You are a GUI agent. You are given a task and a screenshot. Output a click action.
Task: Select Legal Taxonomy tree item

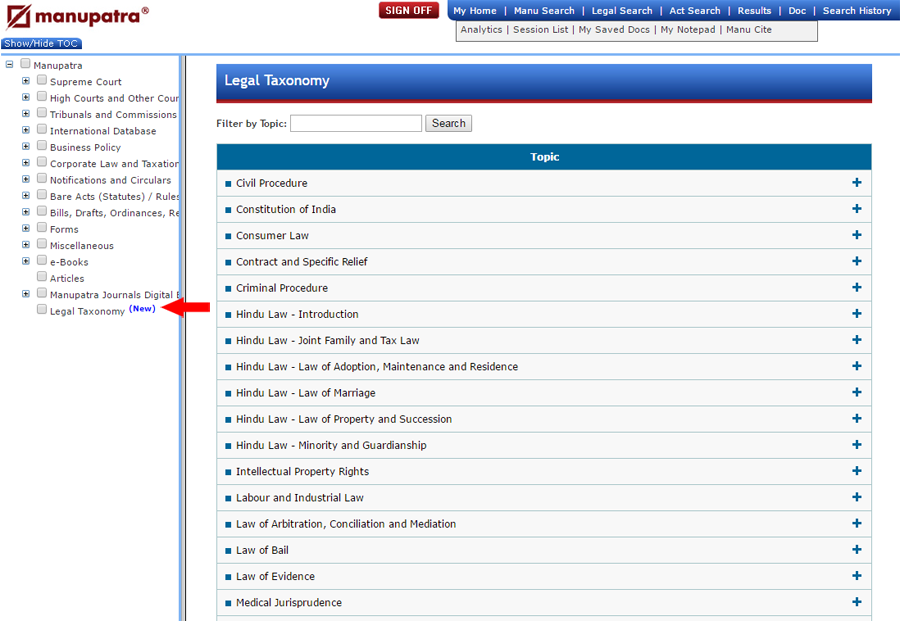87,311
